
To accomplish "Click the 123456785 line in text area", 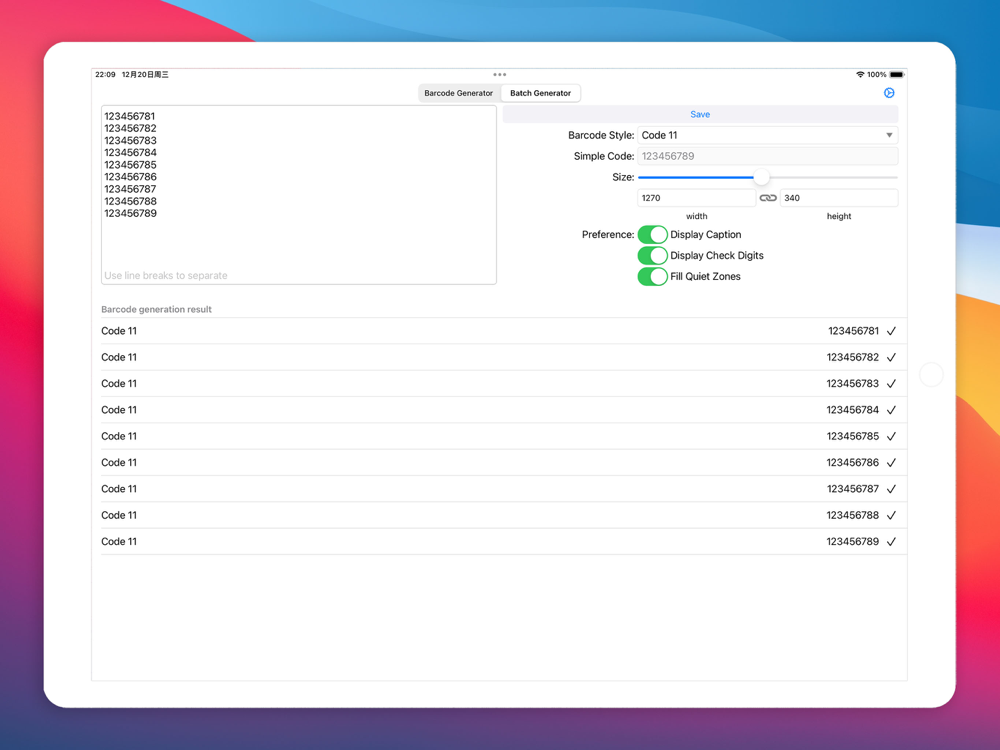I will [x=130, y=165].
